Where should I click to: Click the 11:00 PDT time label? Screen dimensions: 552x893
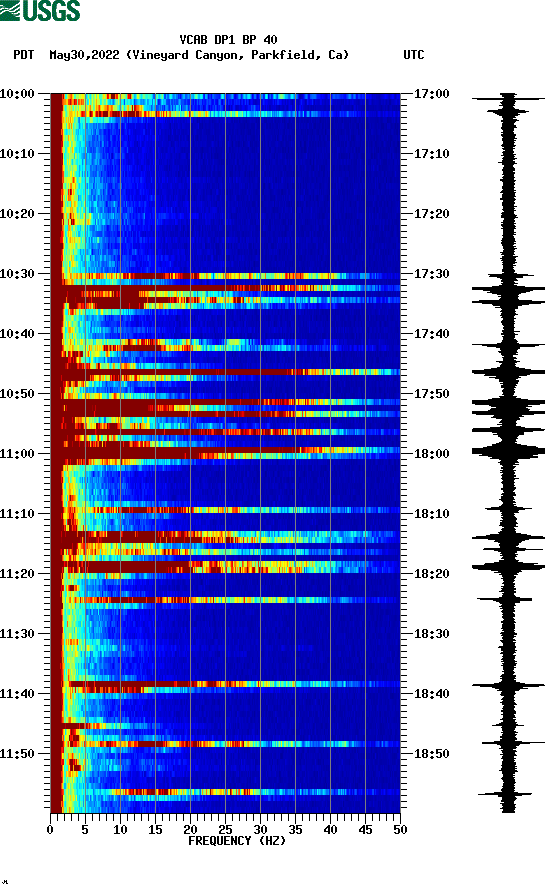click(x=17, y=454)
